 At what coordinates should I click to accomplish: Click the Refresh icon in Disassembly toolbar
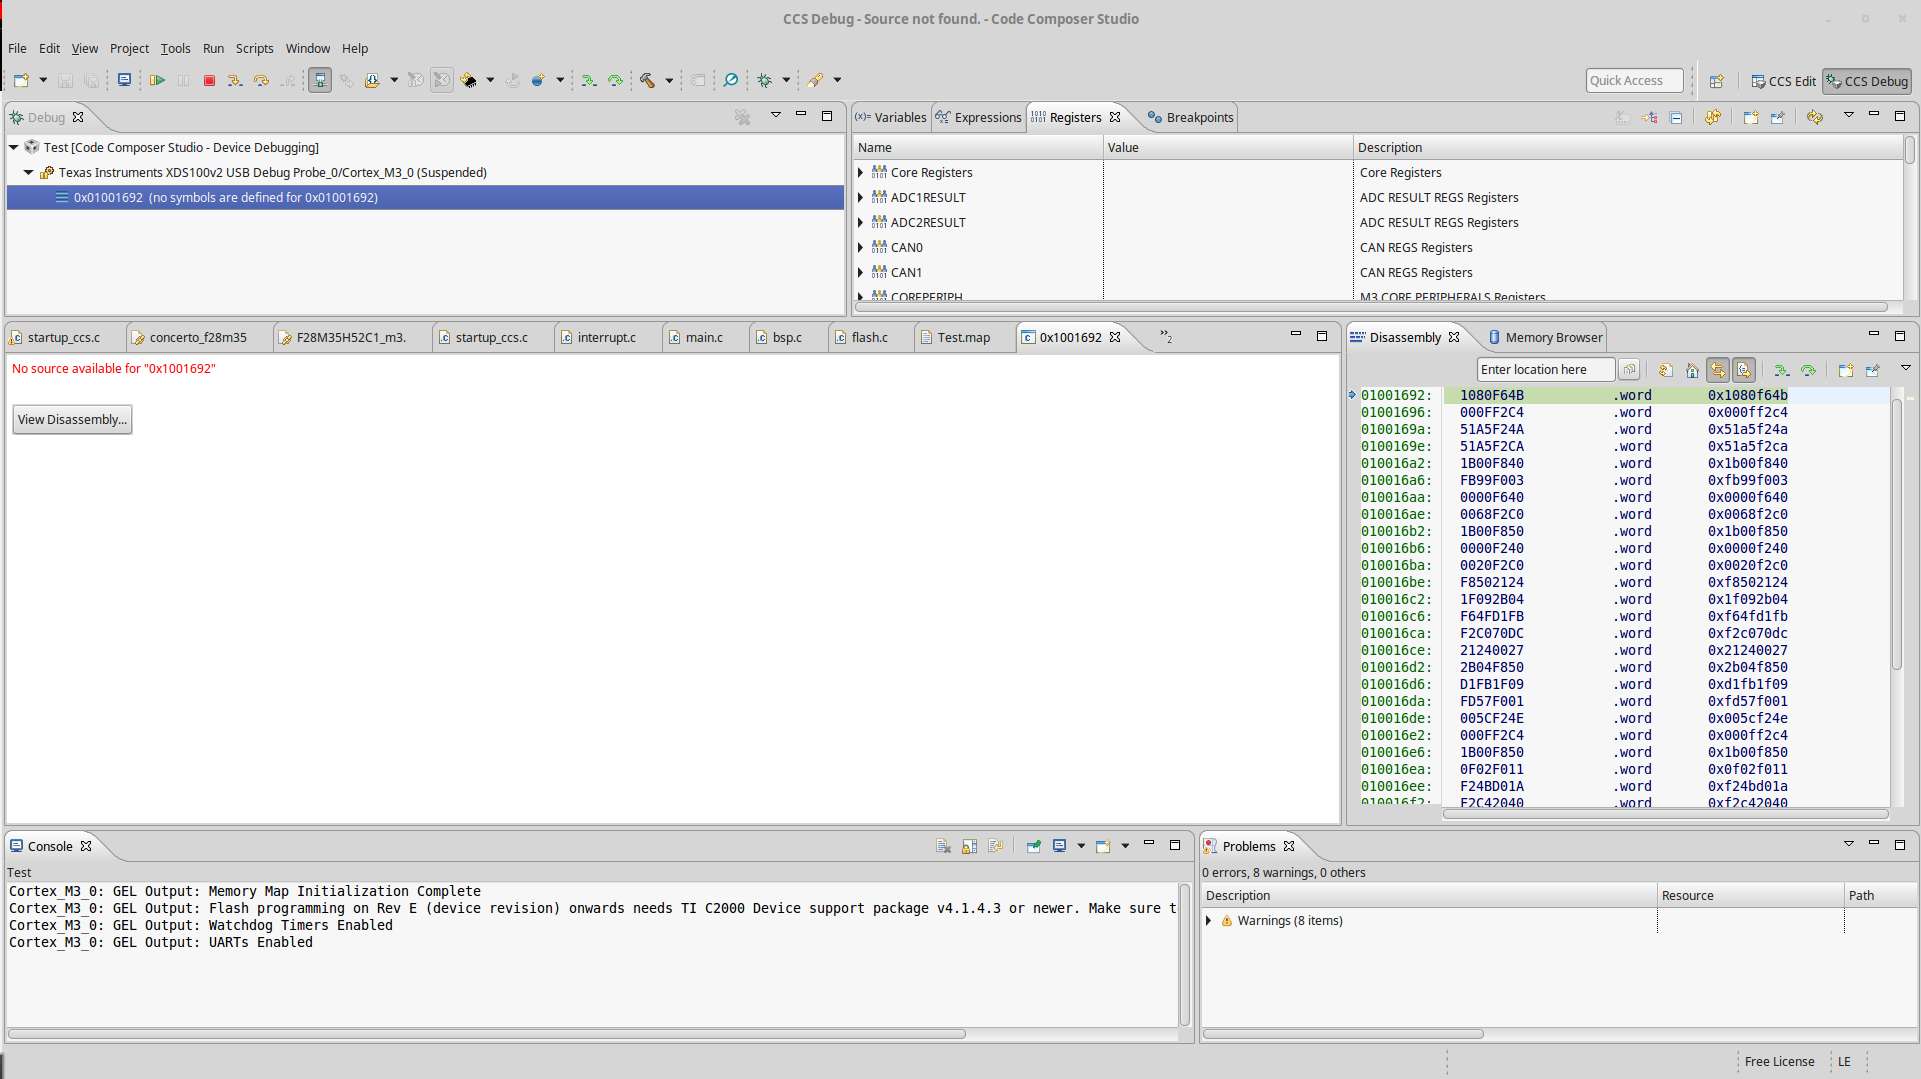(x=1665, y=370)
